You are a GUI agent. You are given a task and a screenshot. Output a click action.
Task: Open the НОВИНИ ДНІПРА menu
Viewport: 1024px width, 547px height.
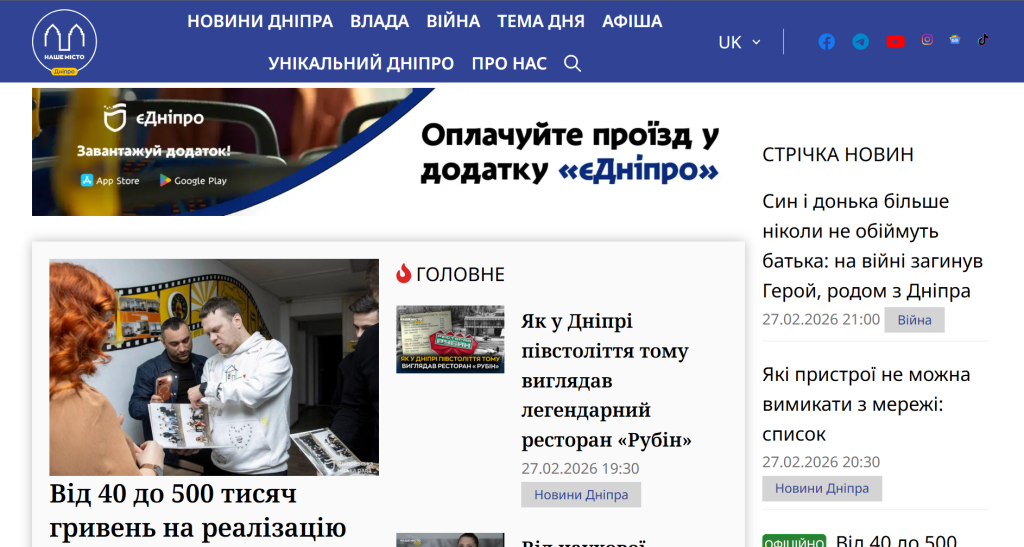pos(260,22)
